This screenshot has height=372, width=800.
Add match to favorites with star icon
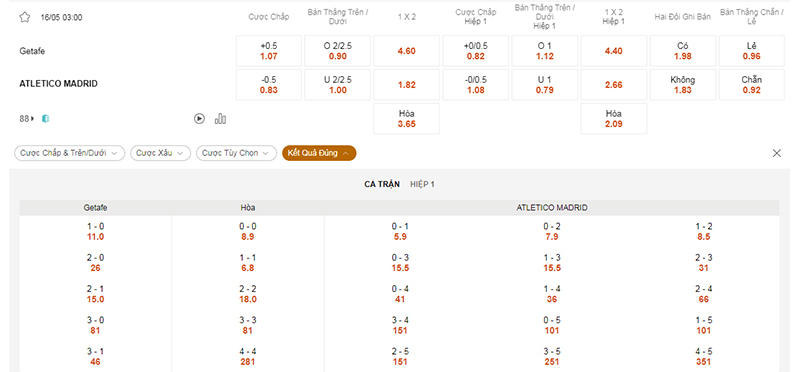[x=24, y=17]
